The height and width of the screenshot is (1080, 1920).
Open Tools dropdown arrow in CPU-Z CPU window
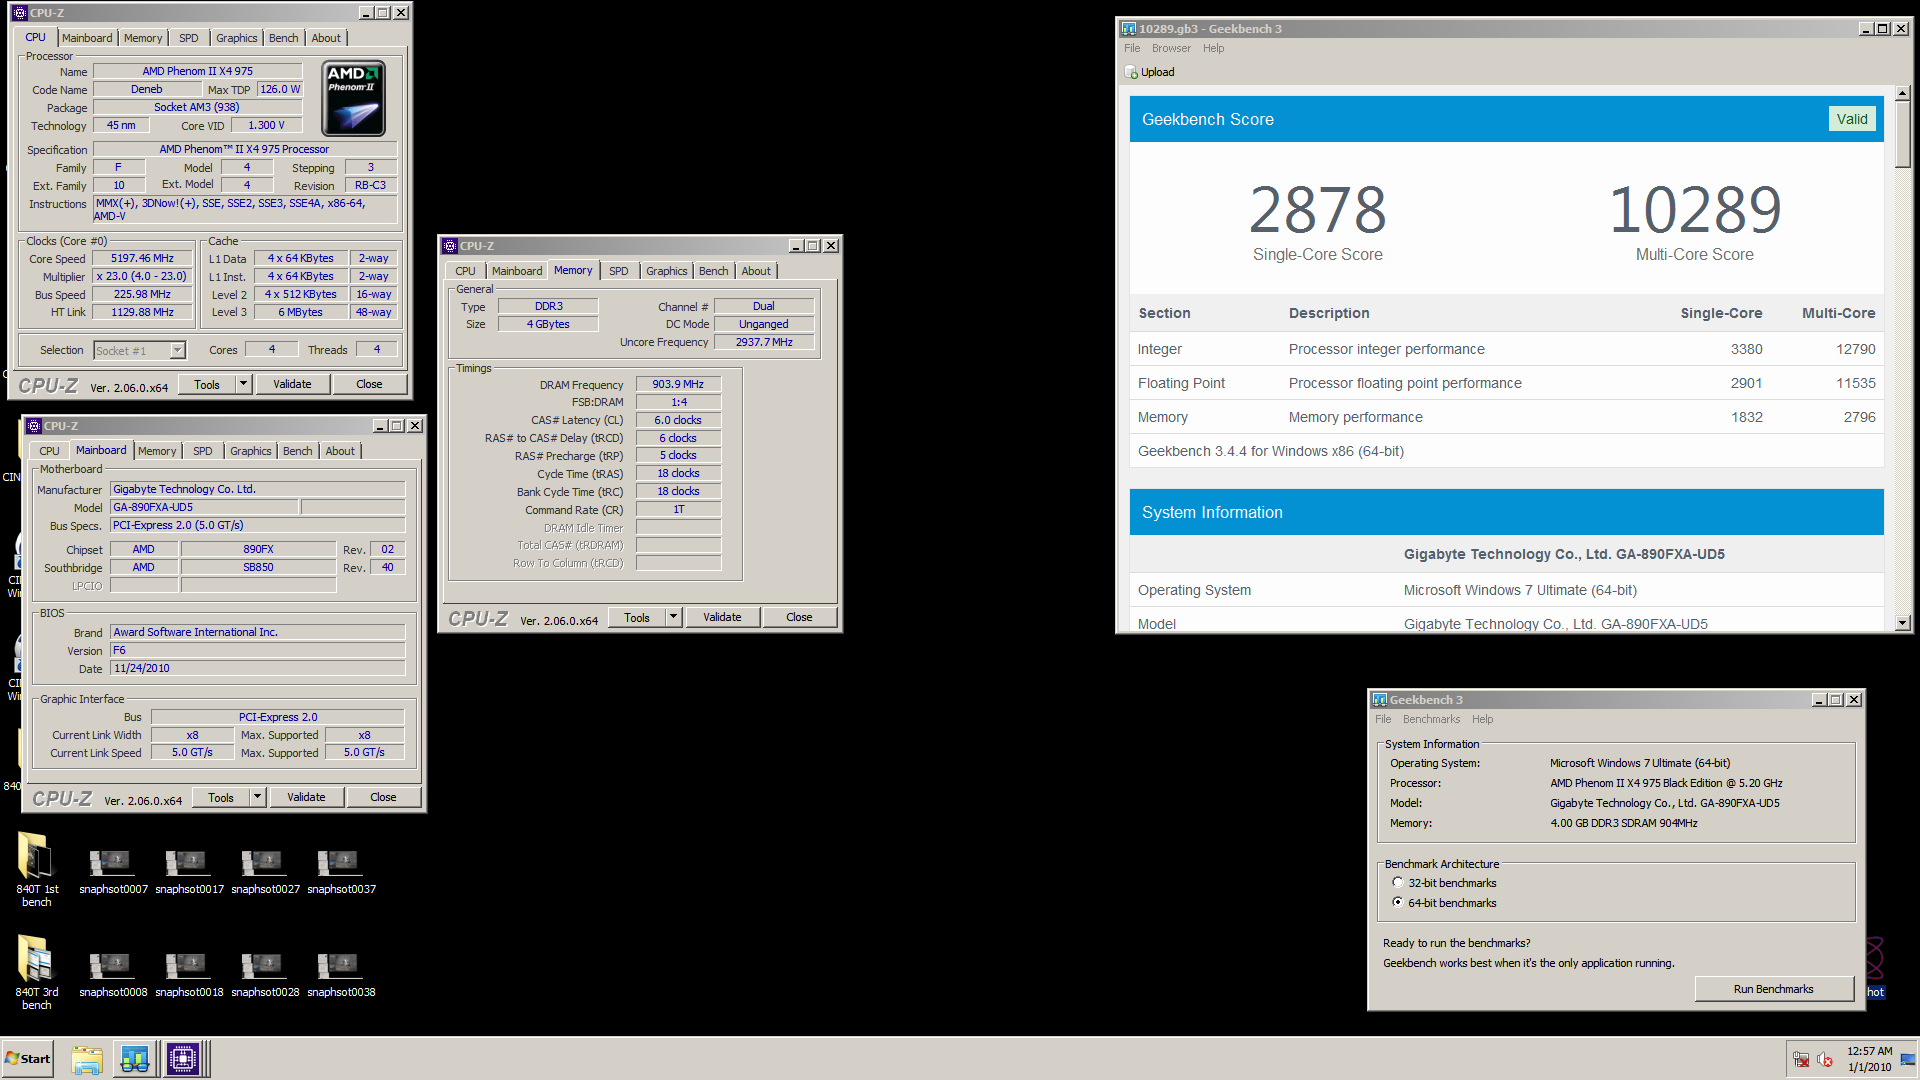coord(243,384)
